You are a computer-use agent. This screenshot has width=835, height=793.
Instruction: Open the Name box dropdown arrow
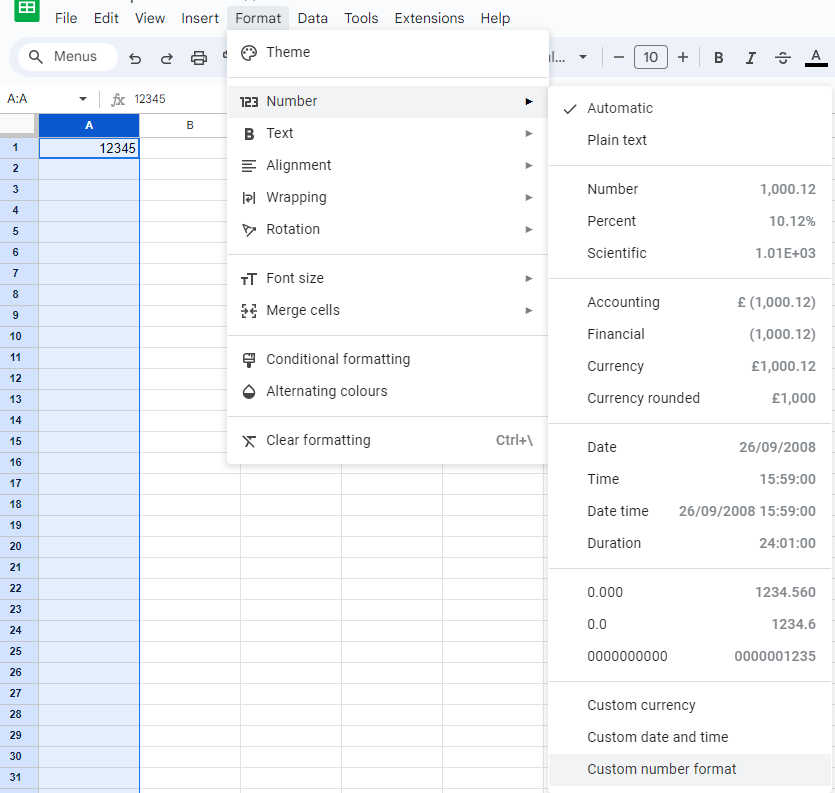pyautogui.click(x=83, y=99)
